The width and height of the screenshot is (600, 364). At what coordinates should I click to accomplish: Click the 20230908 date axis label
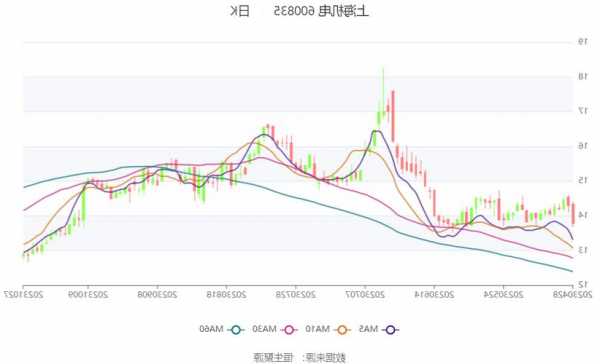[x=157, y=294]
